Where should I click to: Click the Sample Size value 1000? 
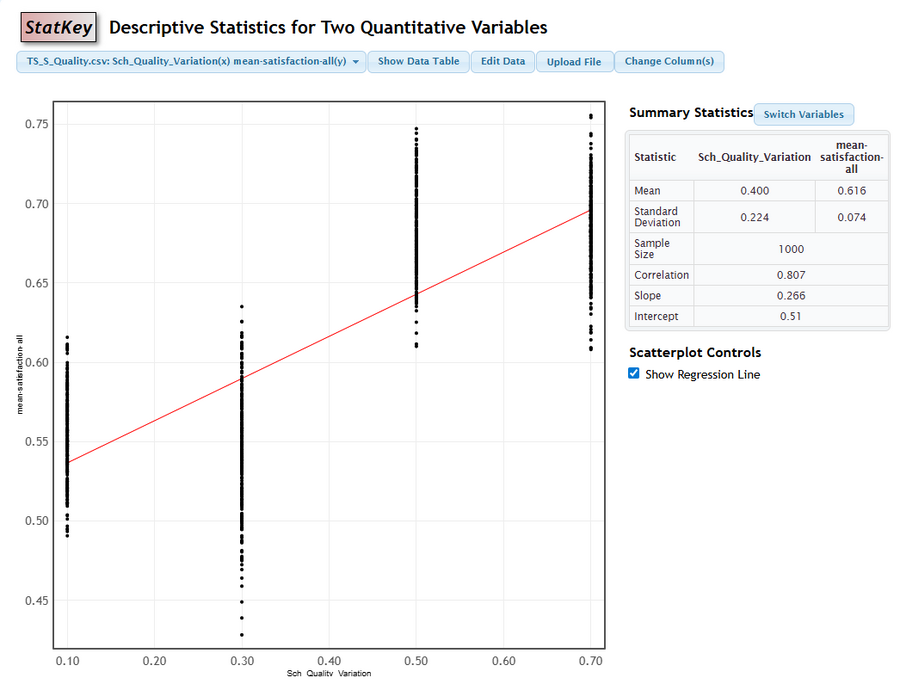(x=789, y=249)
